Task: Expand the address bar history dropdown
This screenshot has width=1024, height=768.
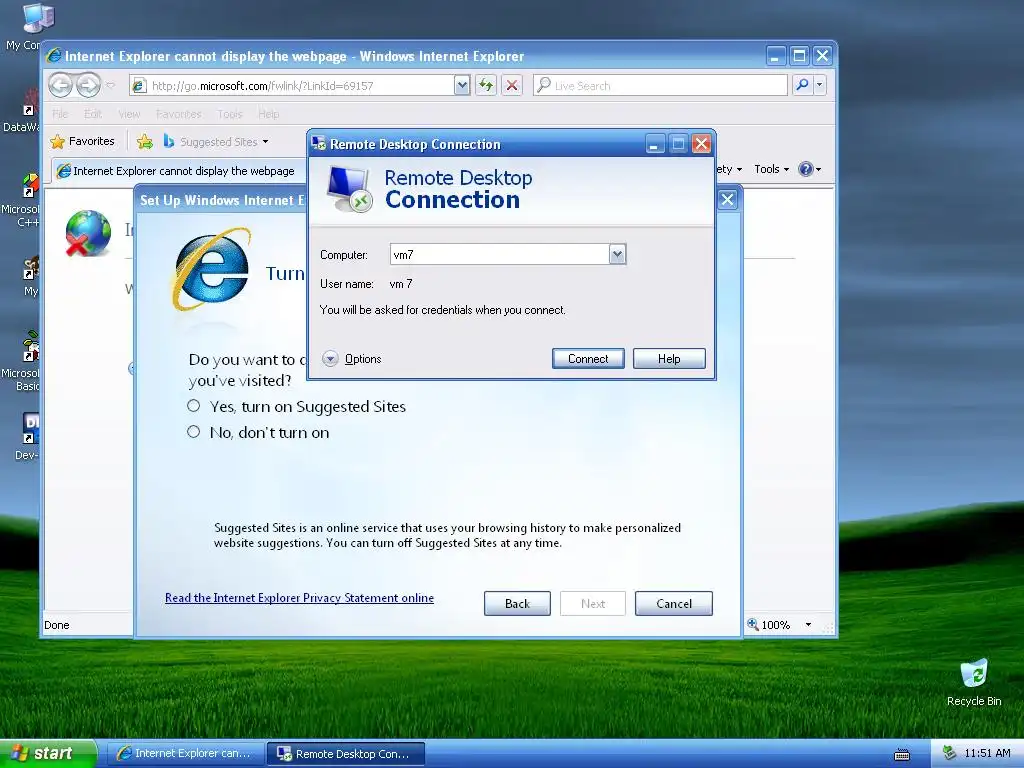Action: tap(462, 85)
